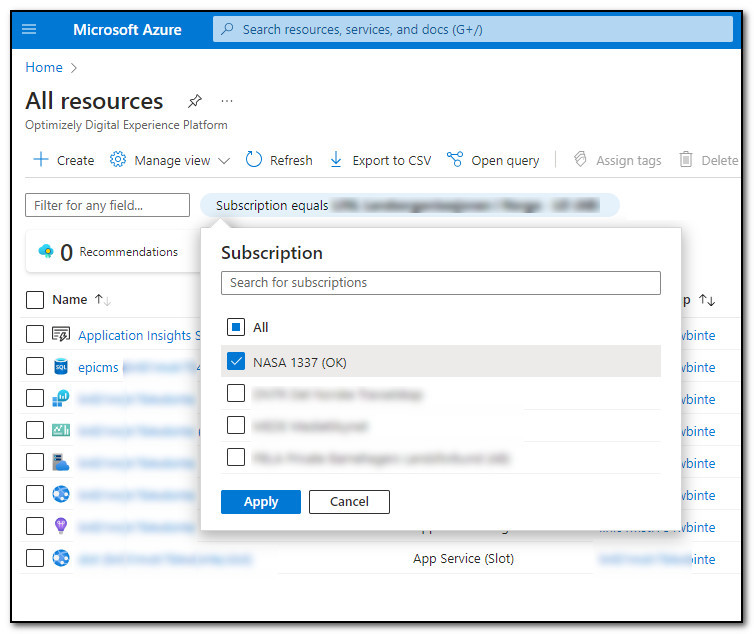Click the Export to CSV label

pyautogui.click(x=391, y=160)
